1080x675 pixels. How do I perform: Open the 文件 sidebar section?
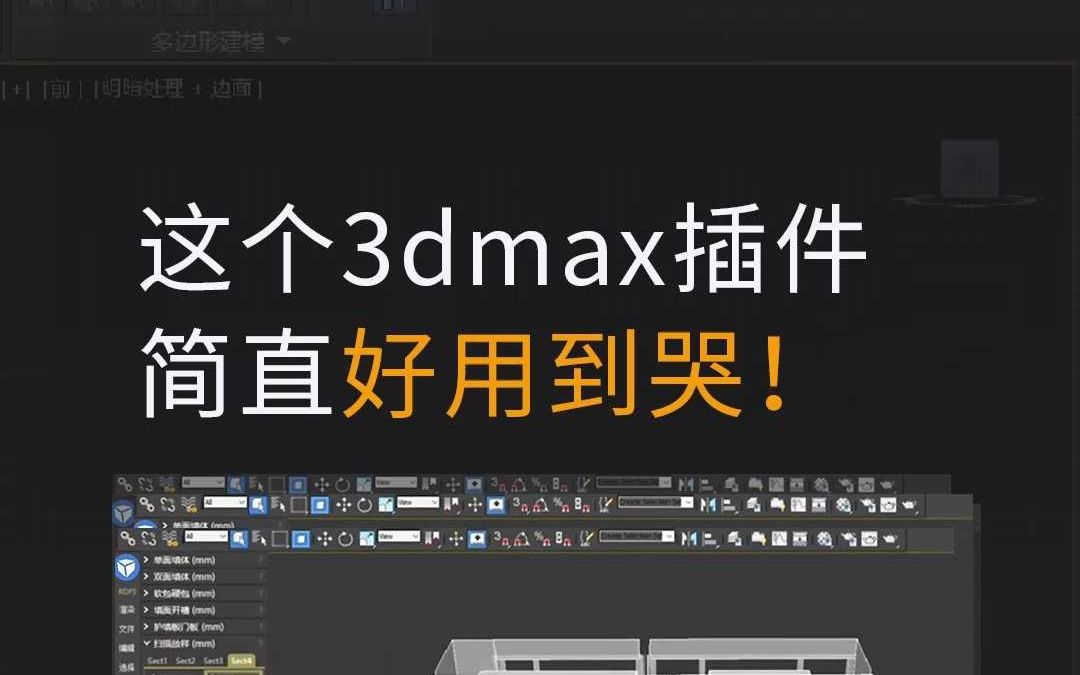tap(127, 629)
